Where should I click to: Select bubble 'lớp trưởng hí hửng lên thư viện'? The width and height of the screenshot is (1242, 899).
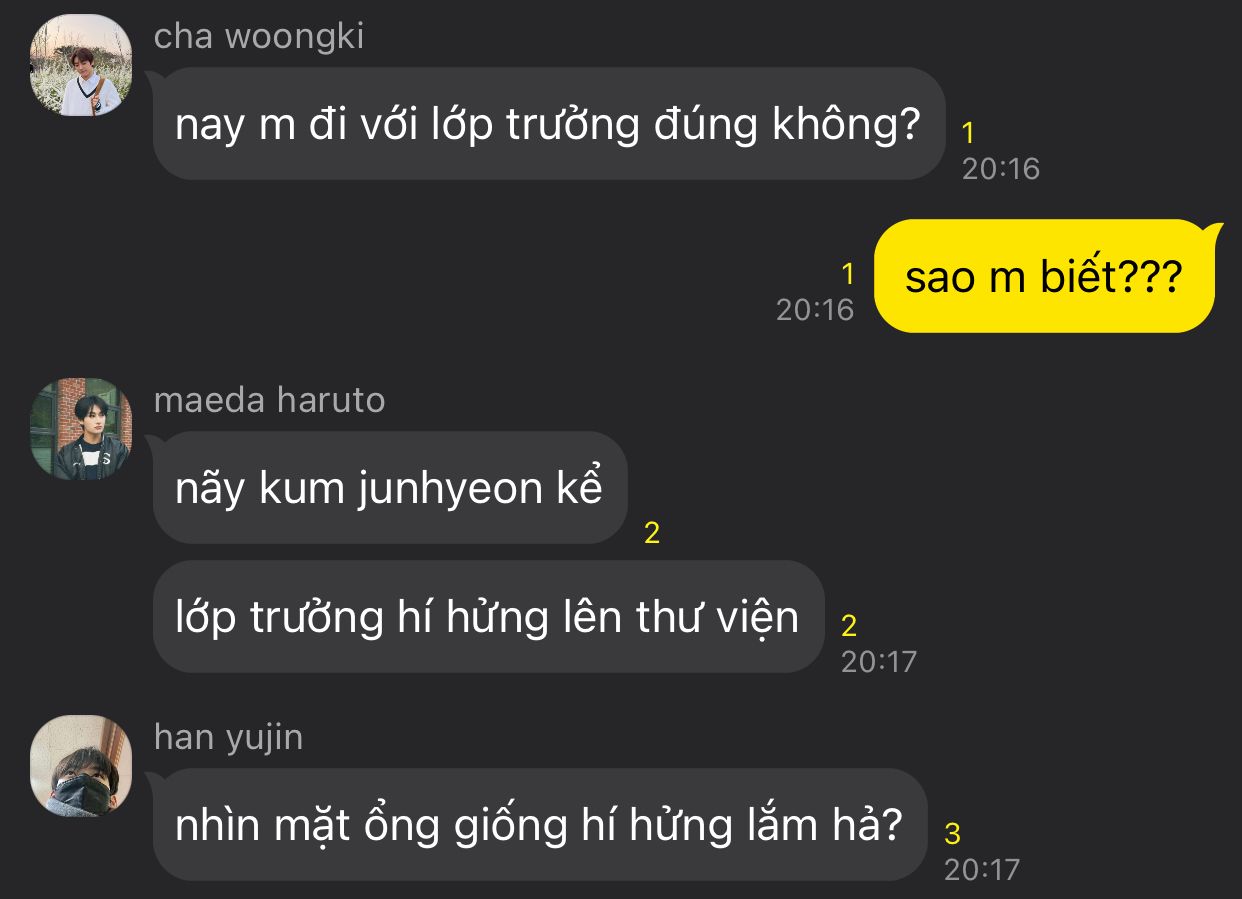(488, 617)
